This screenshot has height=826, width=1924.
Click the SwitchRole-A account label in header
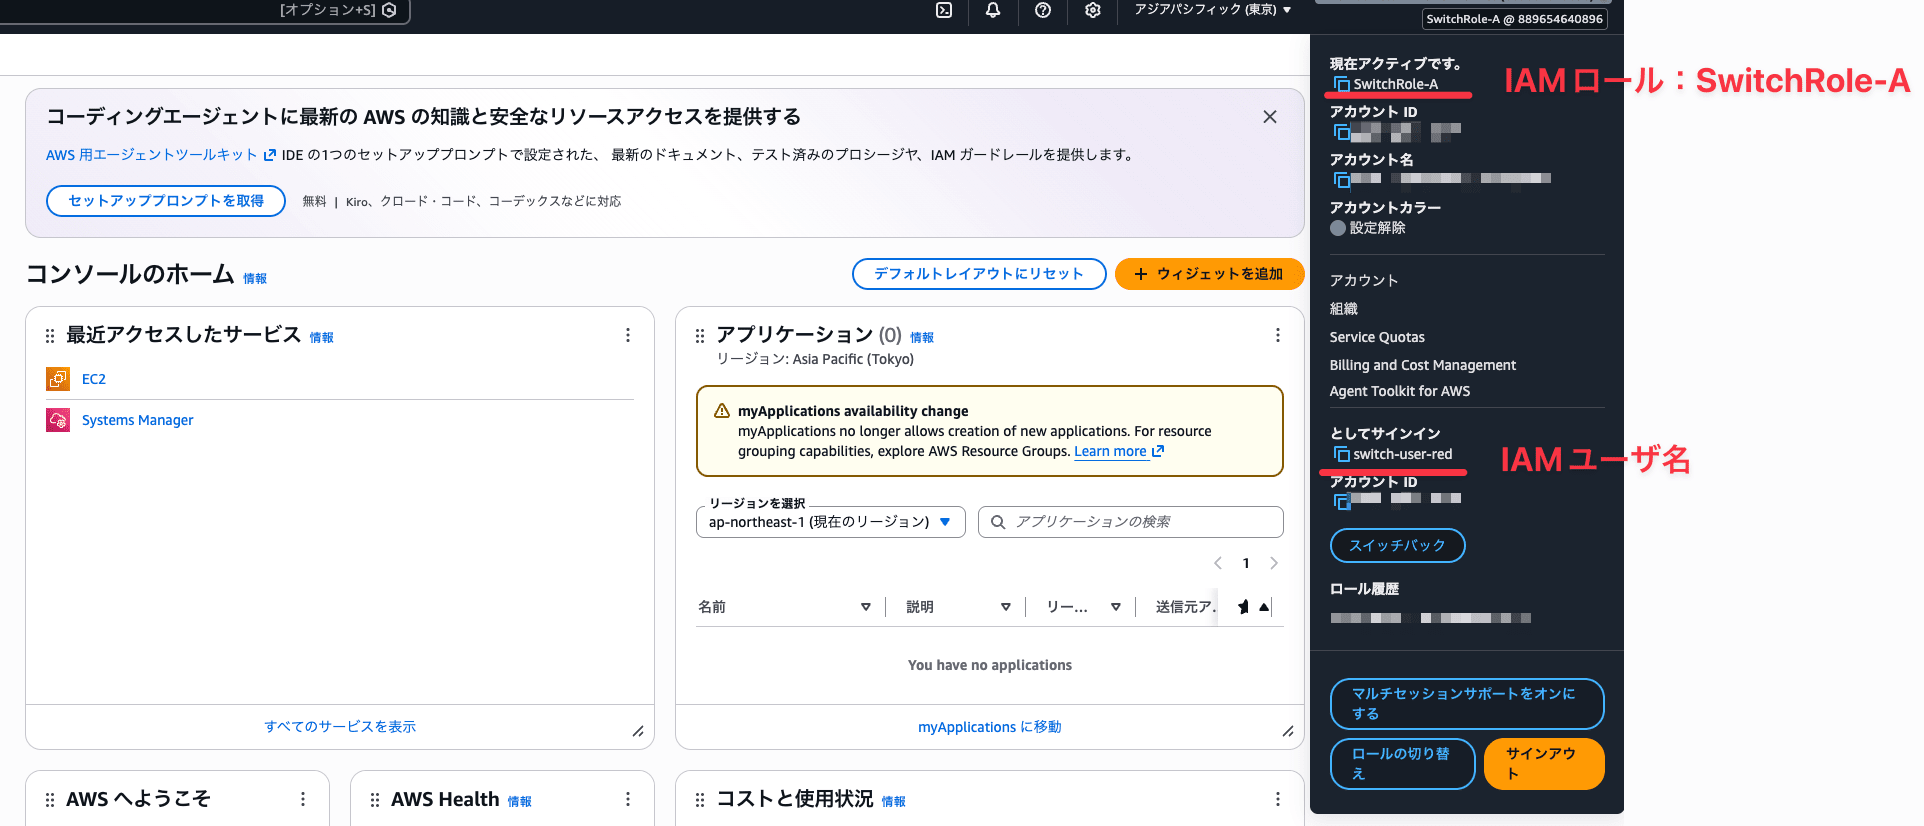[x=1514, y=19]
